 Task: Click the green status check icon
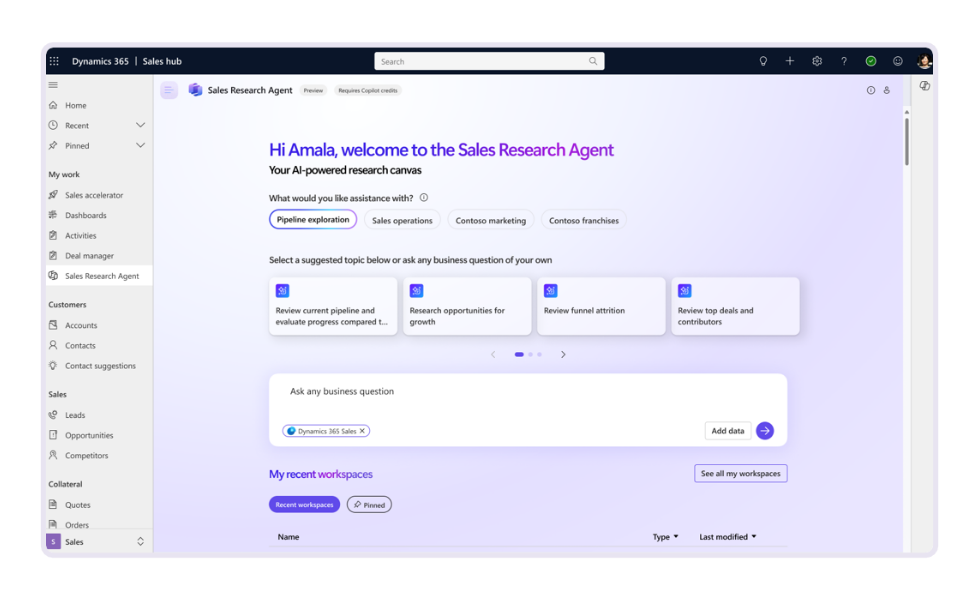[x=871, y=61]
